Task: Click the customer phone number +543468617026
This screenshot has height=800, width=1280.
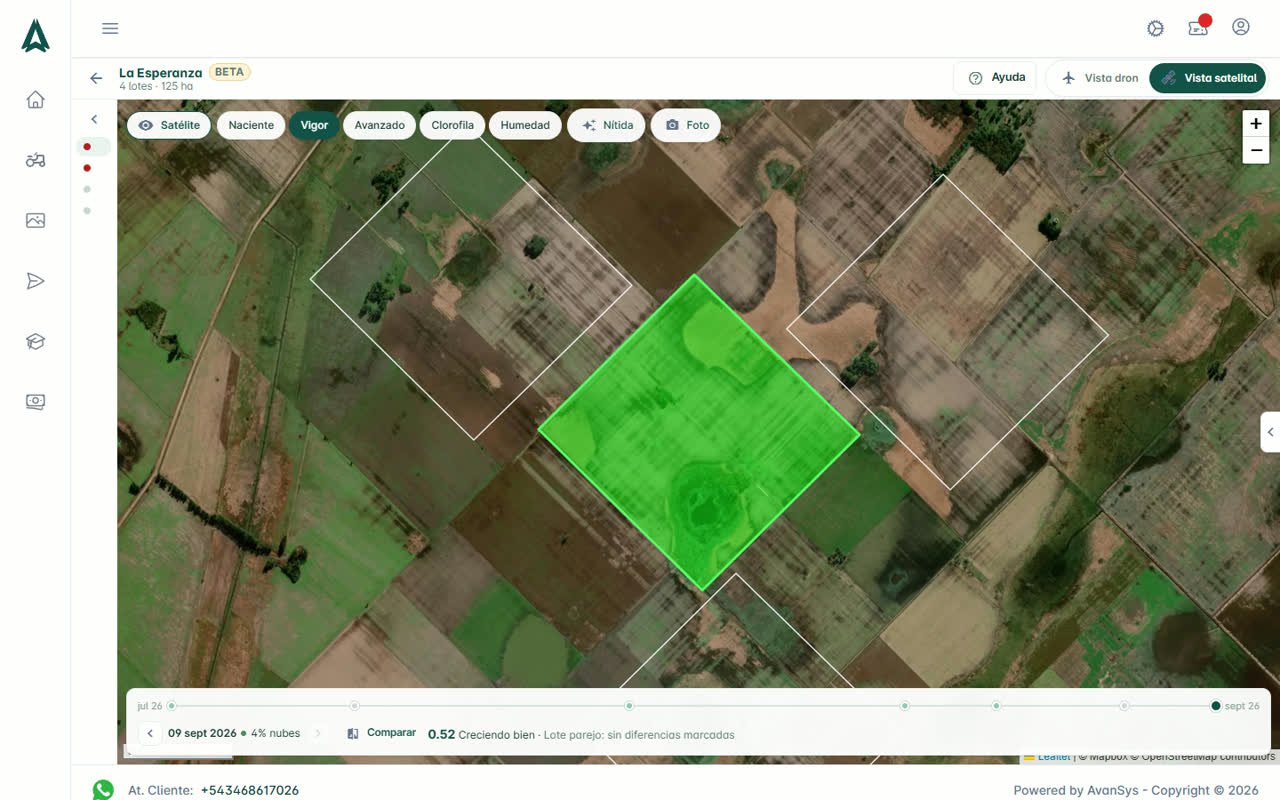Action: click(250, 790)
